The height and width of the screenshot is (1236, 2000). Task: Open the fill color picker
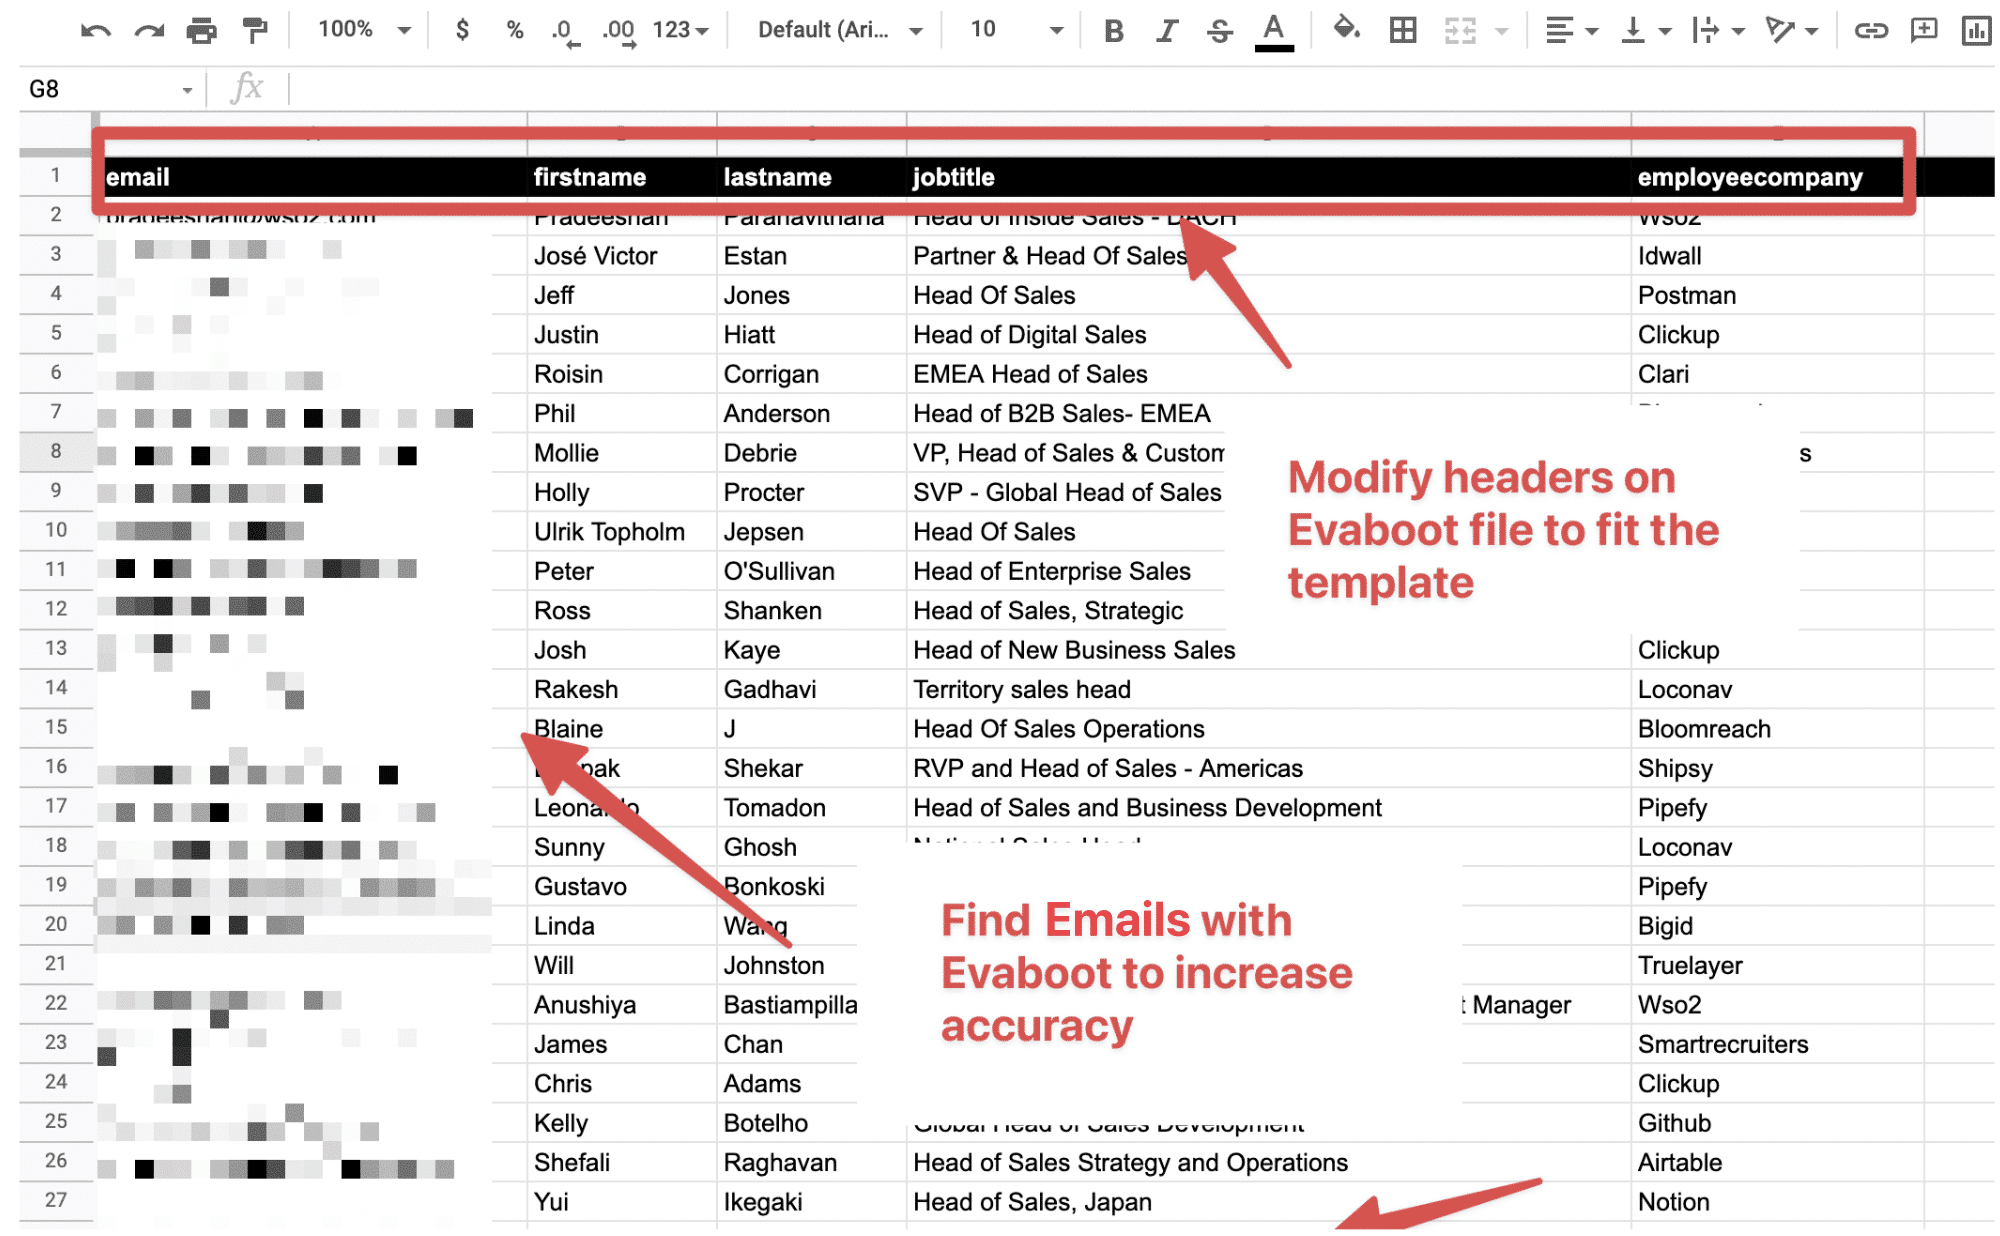tap(1347, 30)
